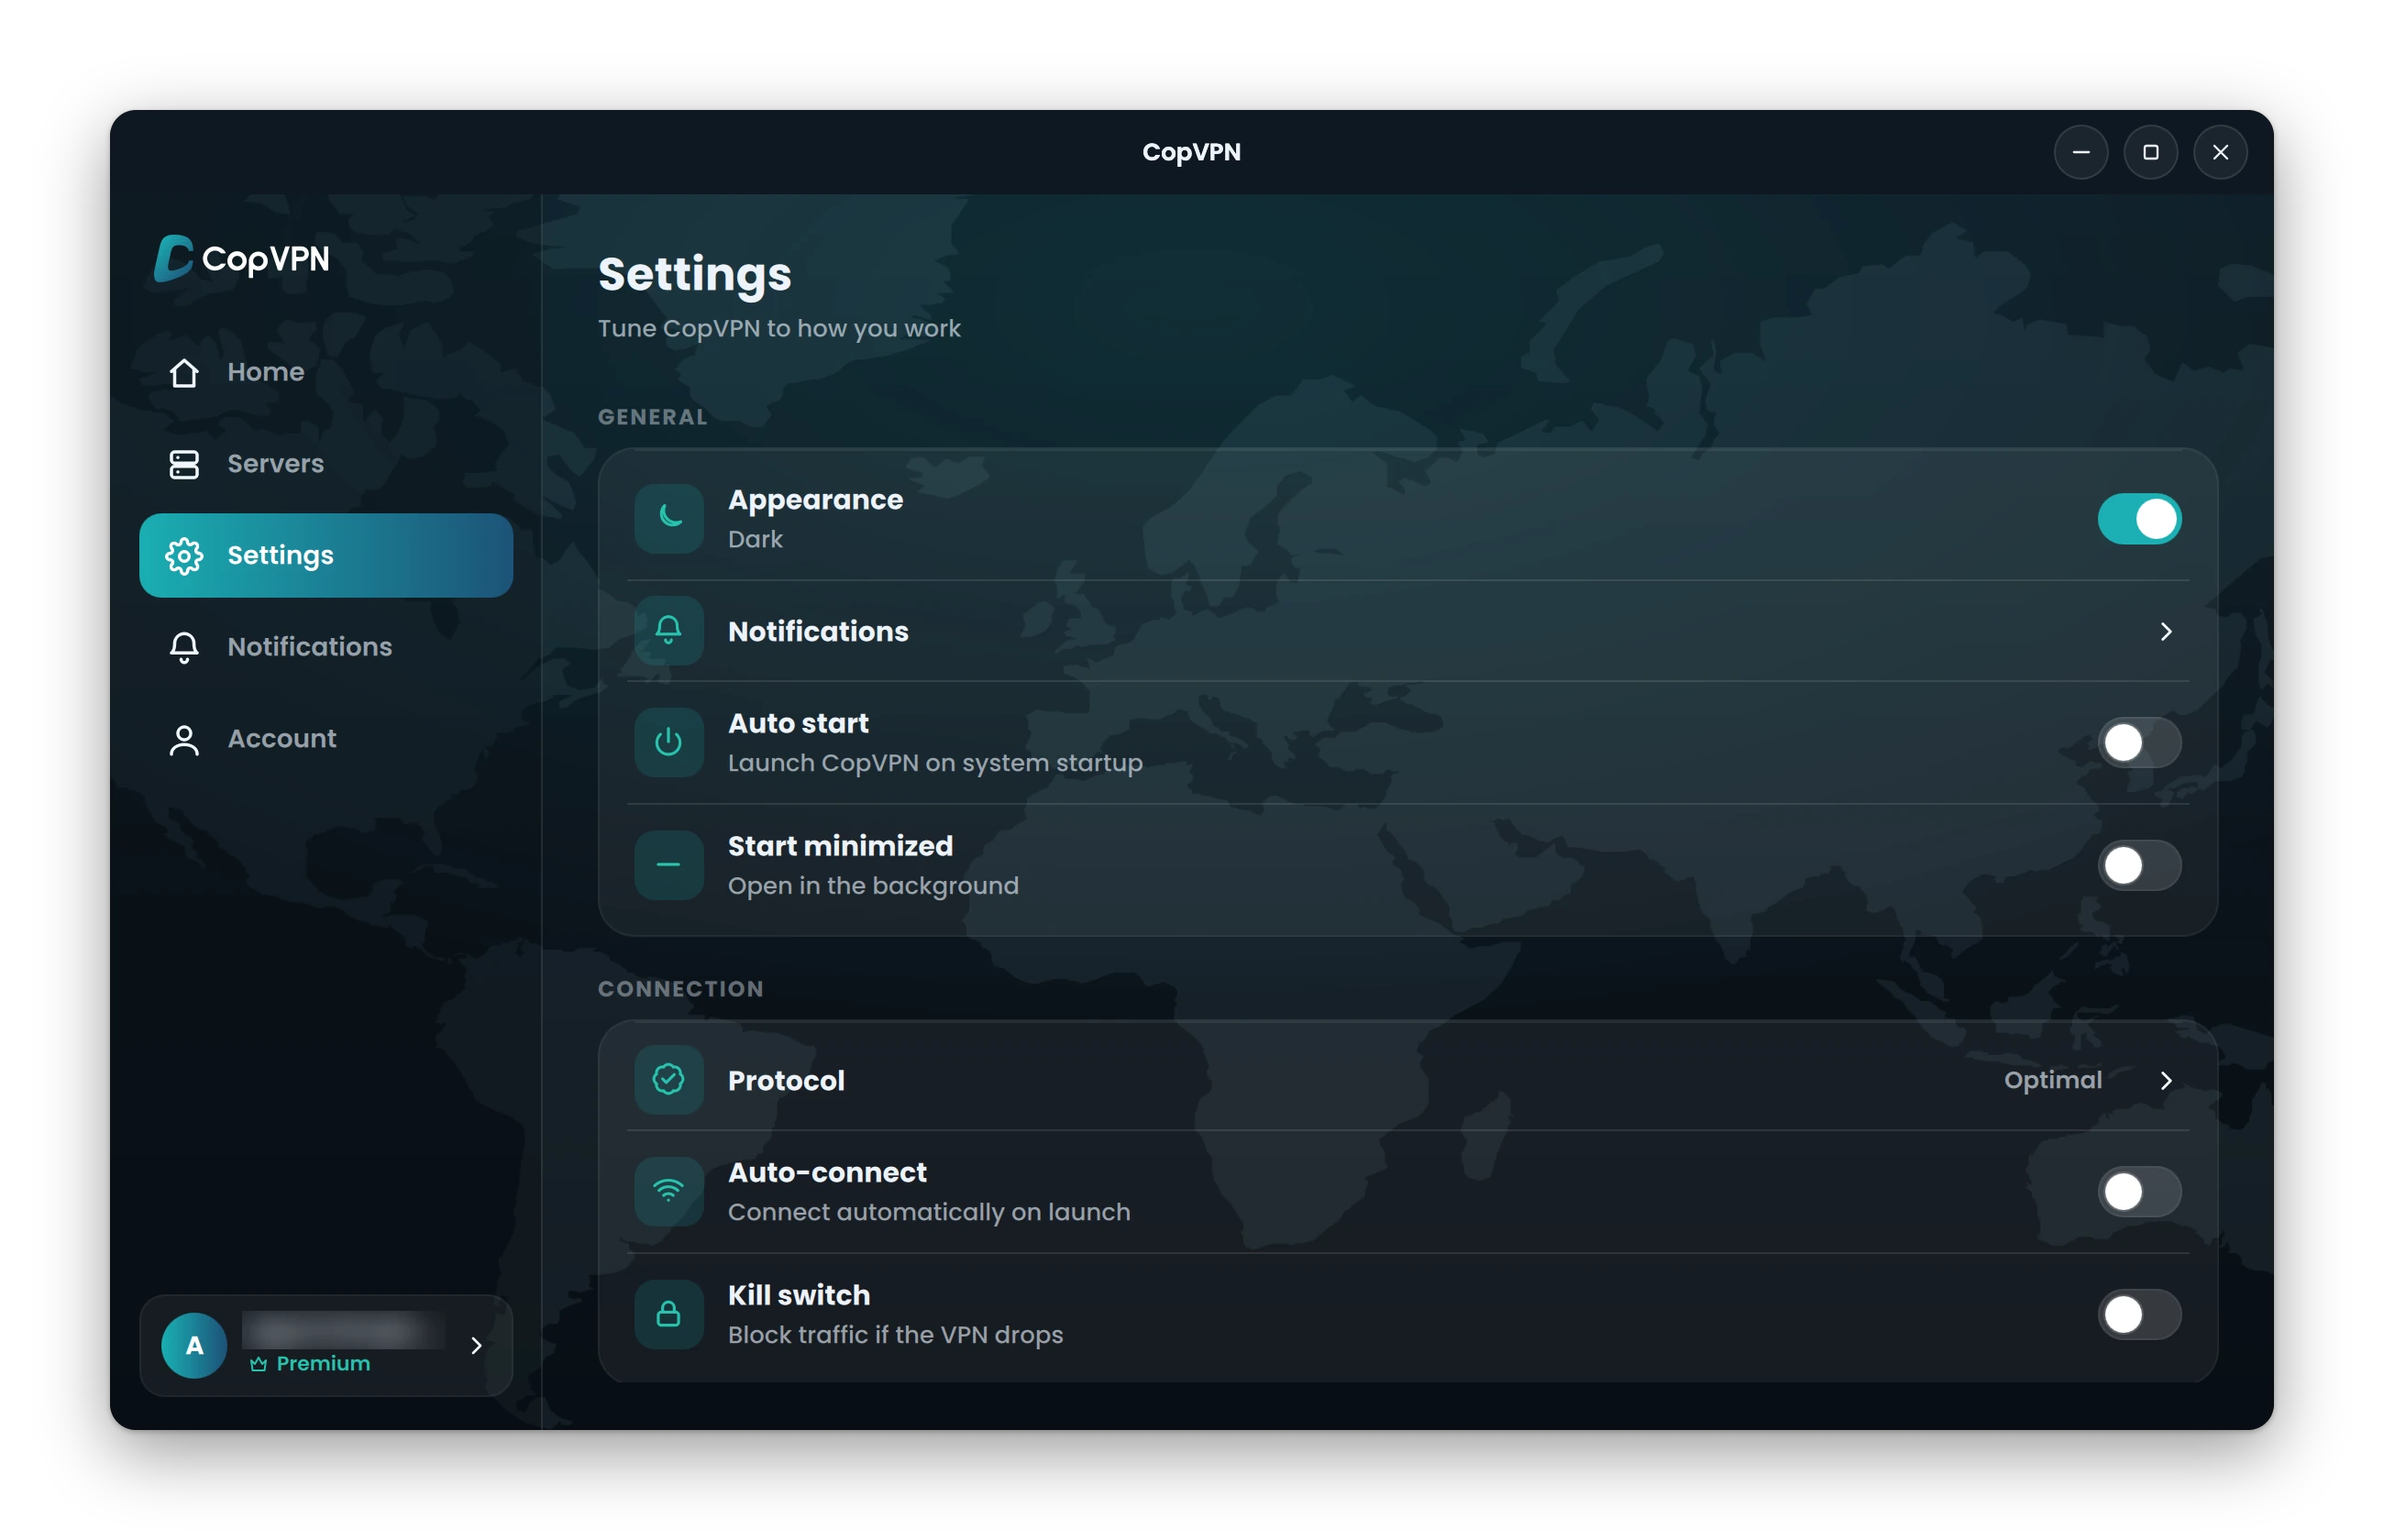Open the Protocol chevron arrow
Screen dimensions: 2384x1540
(x=2165, y=1080)
